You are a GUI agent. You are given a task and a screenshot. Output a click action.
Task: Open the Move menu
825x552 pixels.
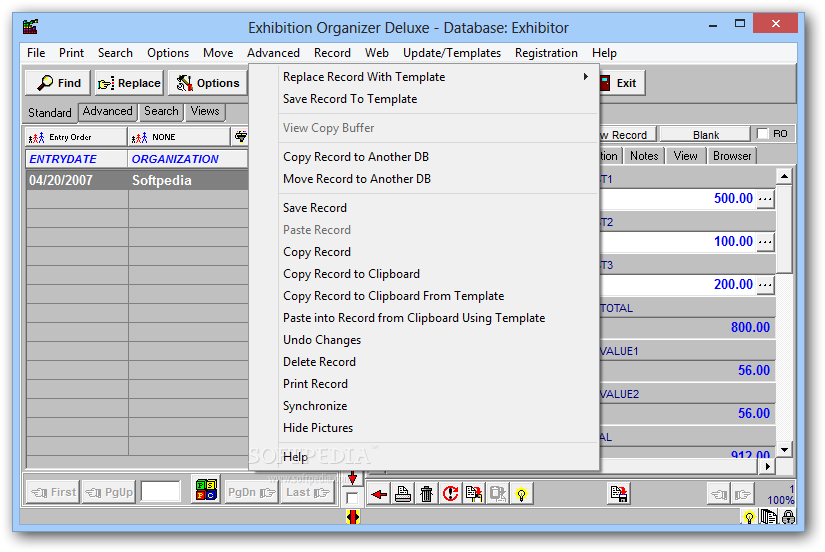(218, 53)
